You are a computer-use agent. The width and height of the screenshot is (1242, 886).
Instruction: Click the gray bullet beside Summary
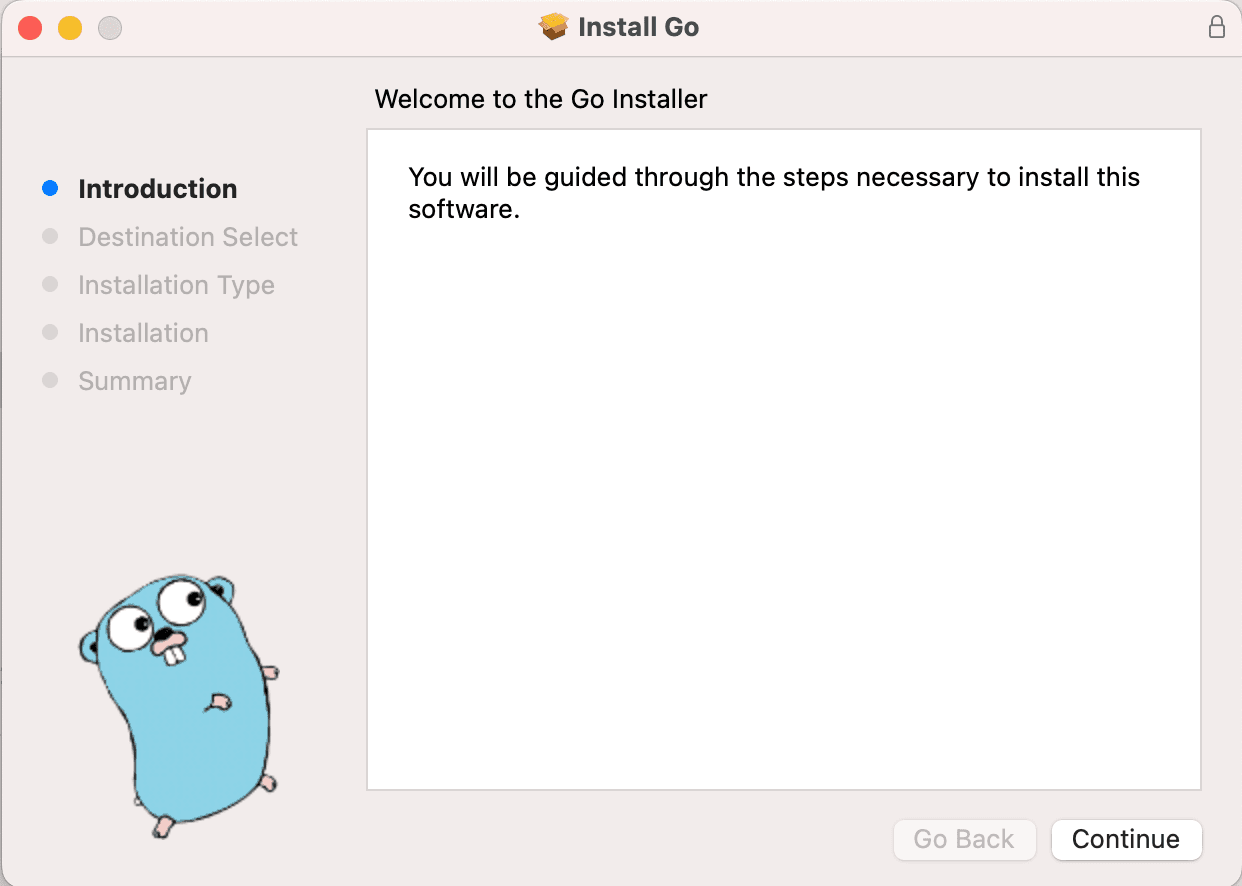click(x=50, y=381)
